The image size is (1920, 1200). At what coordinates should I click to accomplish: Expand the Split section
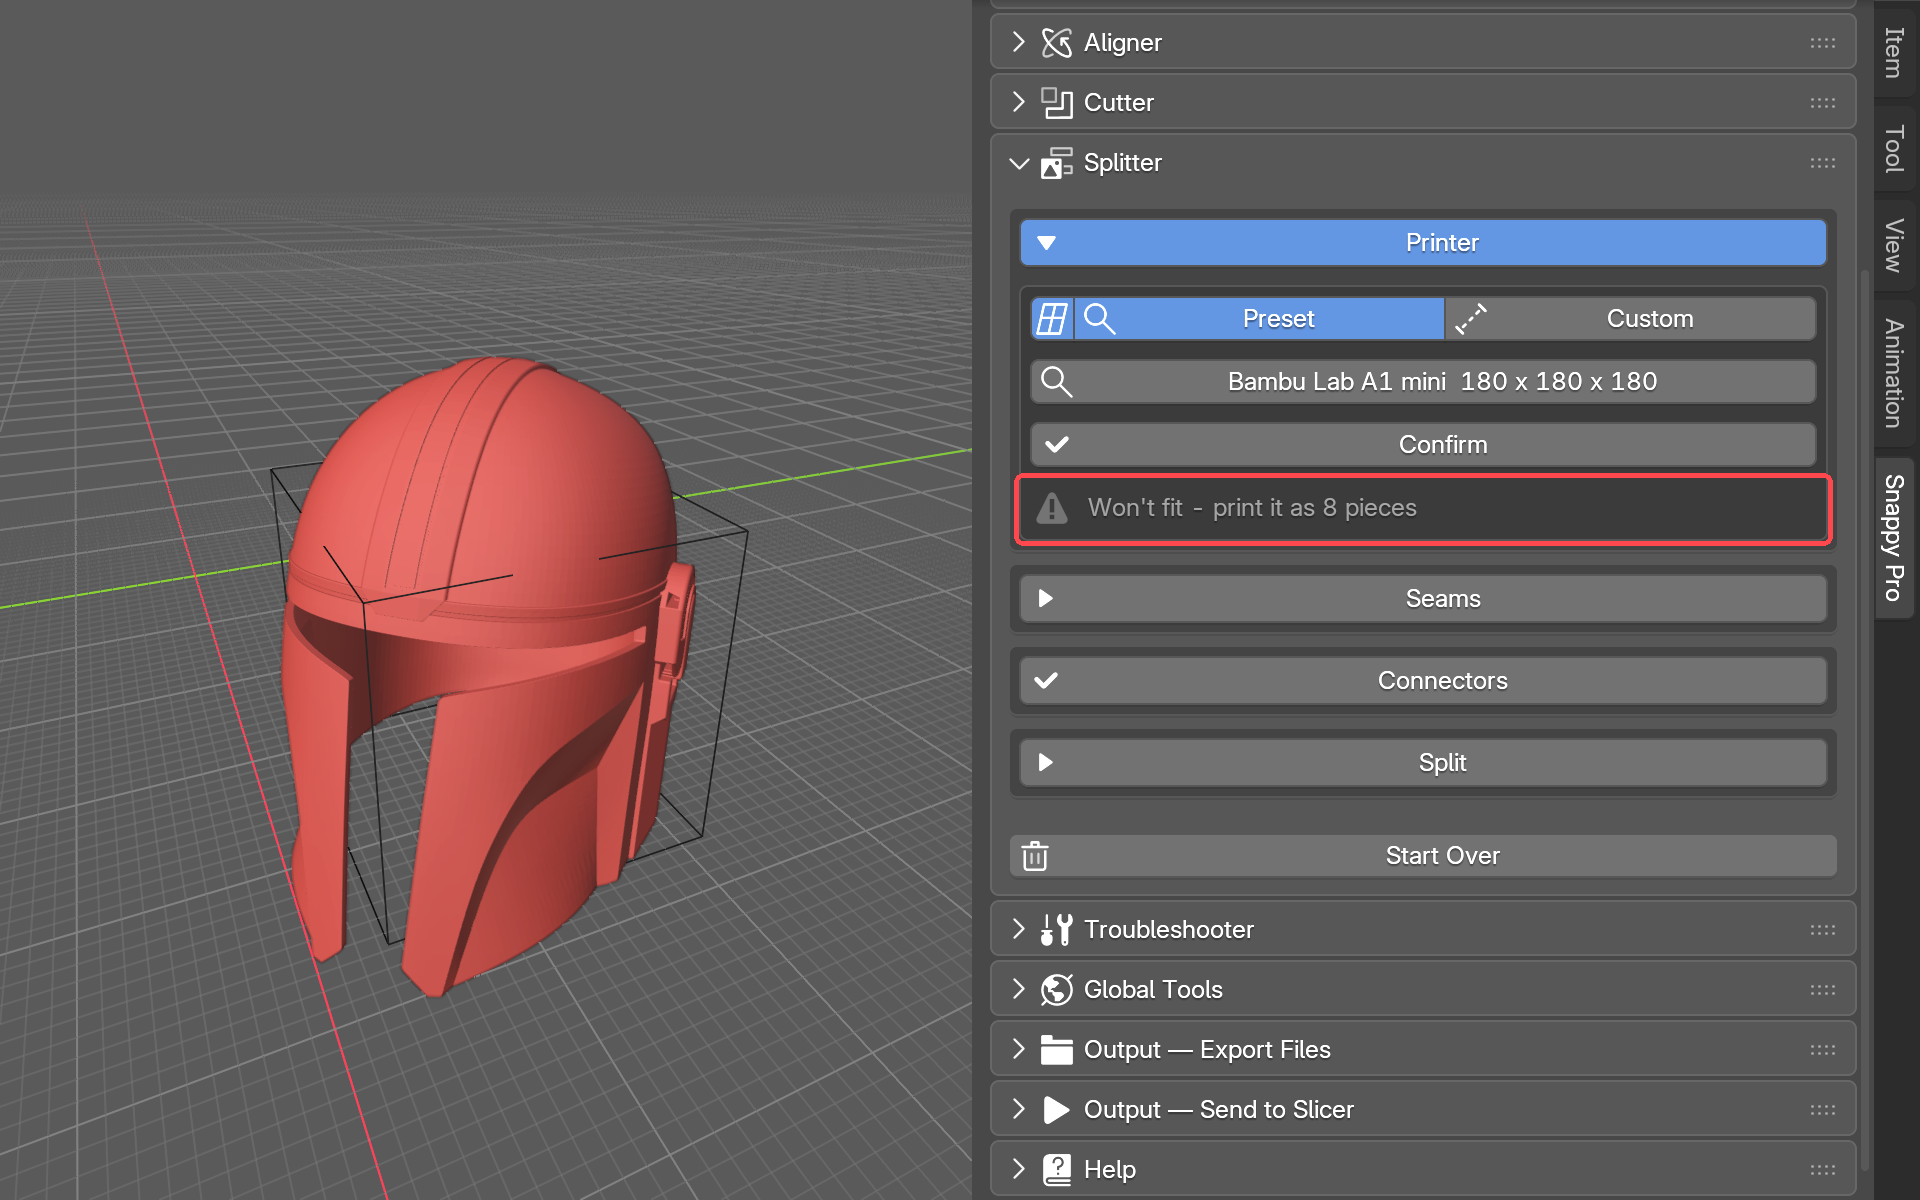click(x=1423, y=763)
